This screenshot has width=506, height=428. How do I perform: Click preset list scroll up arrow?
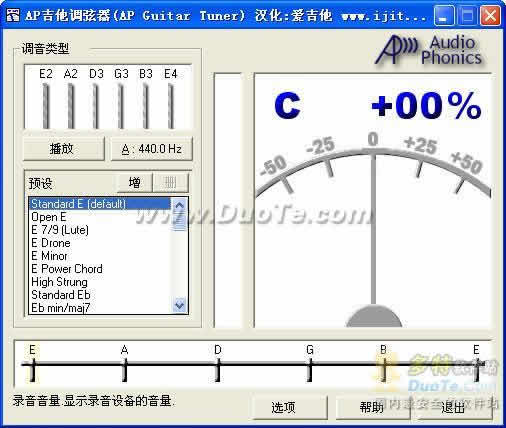[180, 205]
